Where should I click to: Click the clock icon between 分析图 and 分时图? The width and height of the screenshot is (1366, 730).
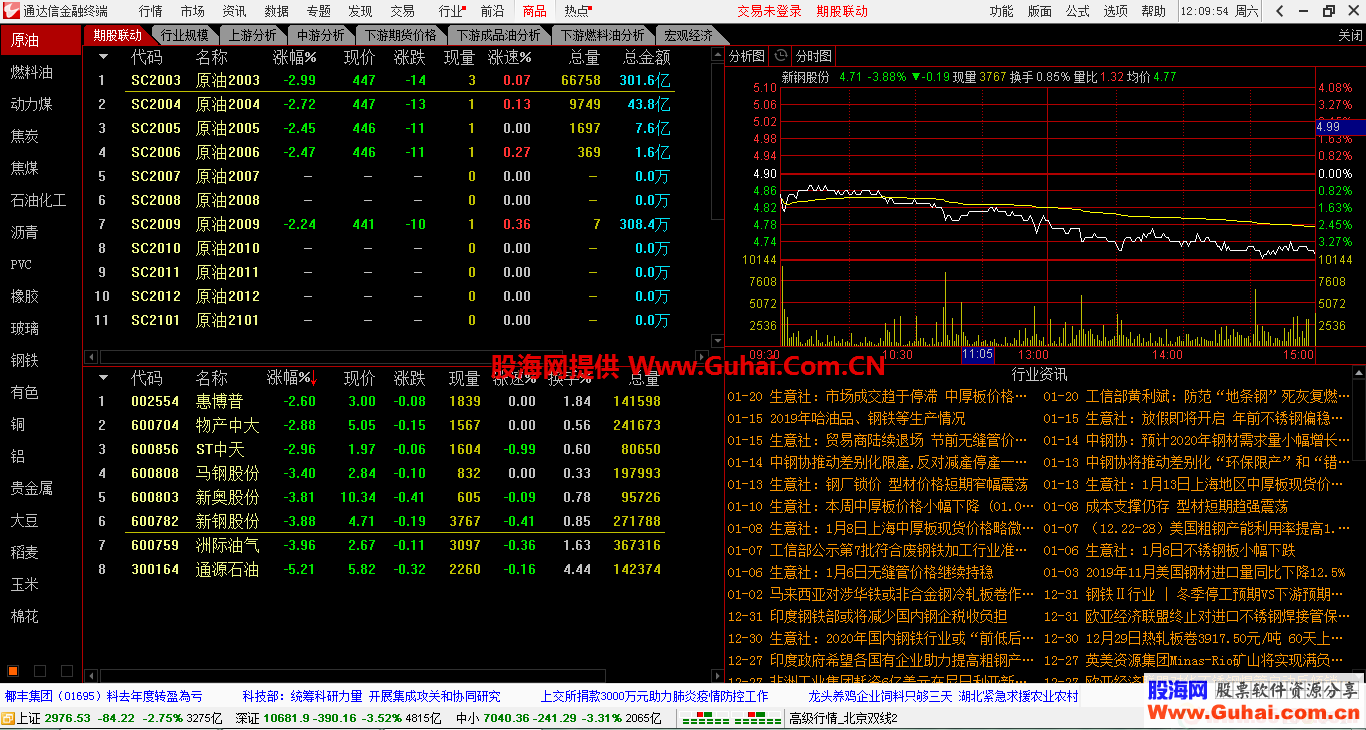tap(781, 56)
